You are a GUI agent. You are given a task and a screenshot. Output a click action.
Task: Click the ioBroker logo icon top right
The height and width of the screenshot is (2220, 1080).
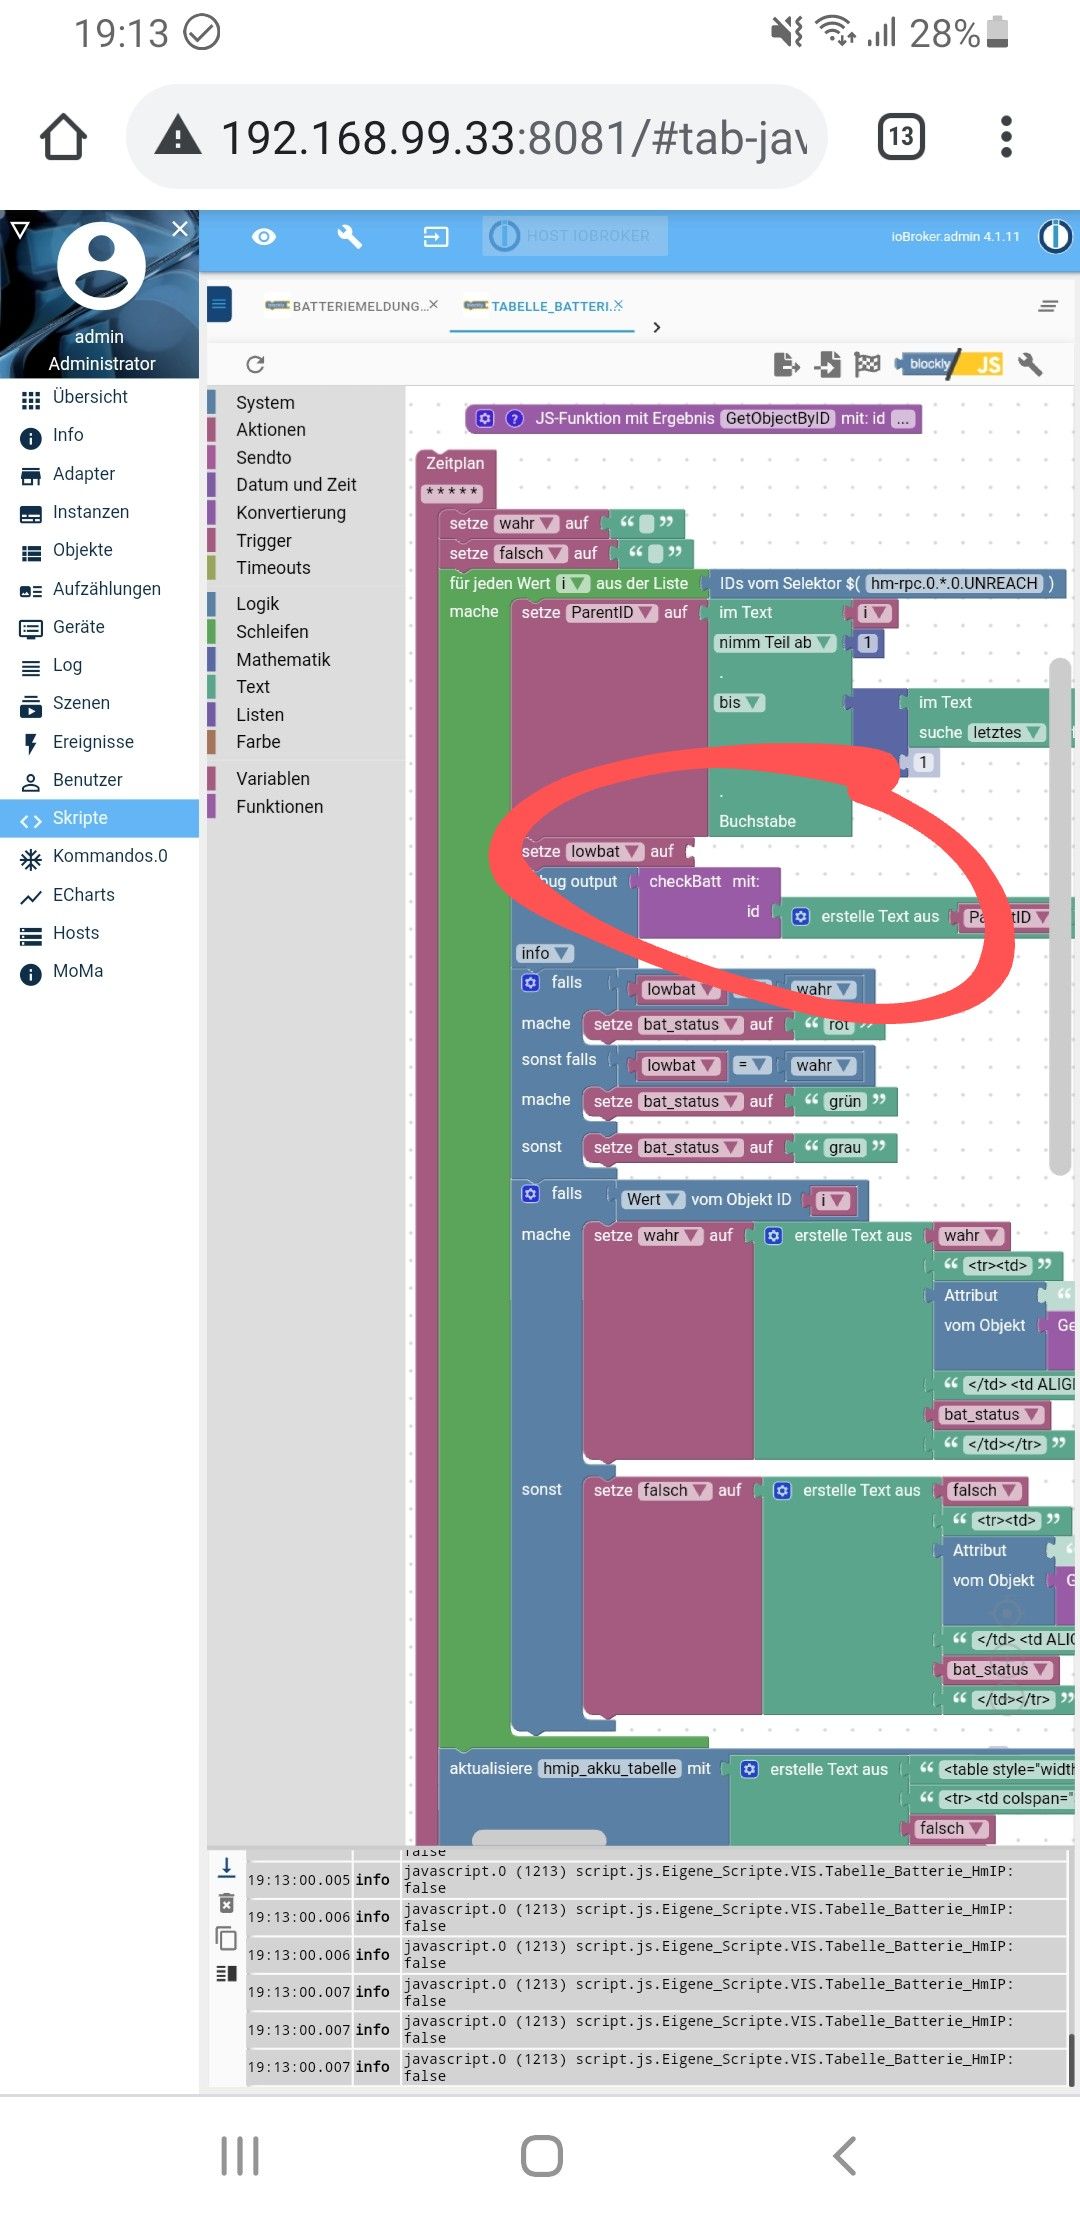(1055, 237)
